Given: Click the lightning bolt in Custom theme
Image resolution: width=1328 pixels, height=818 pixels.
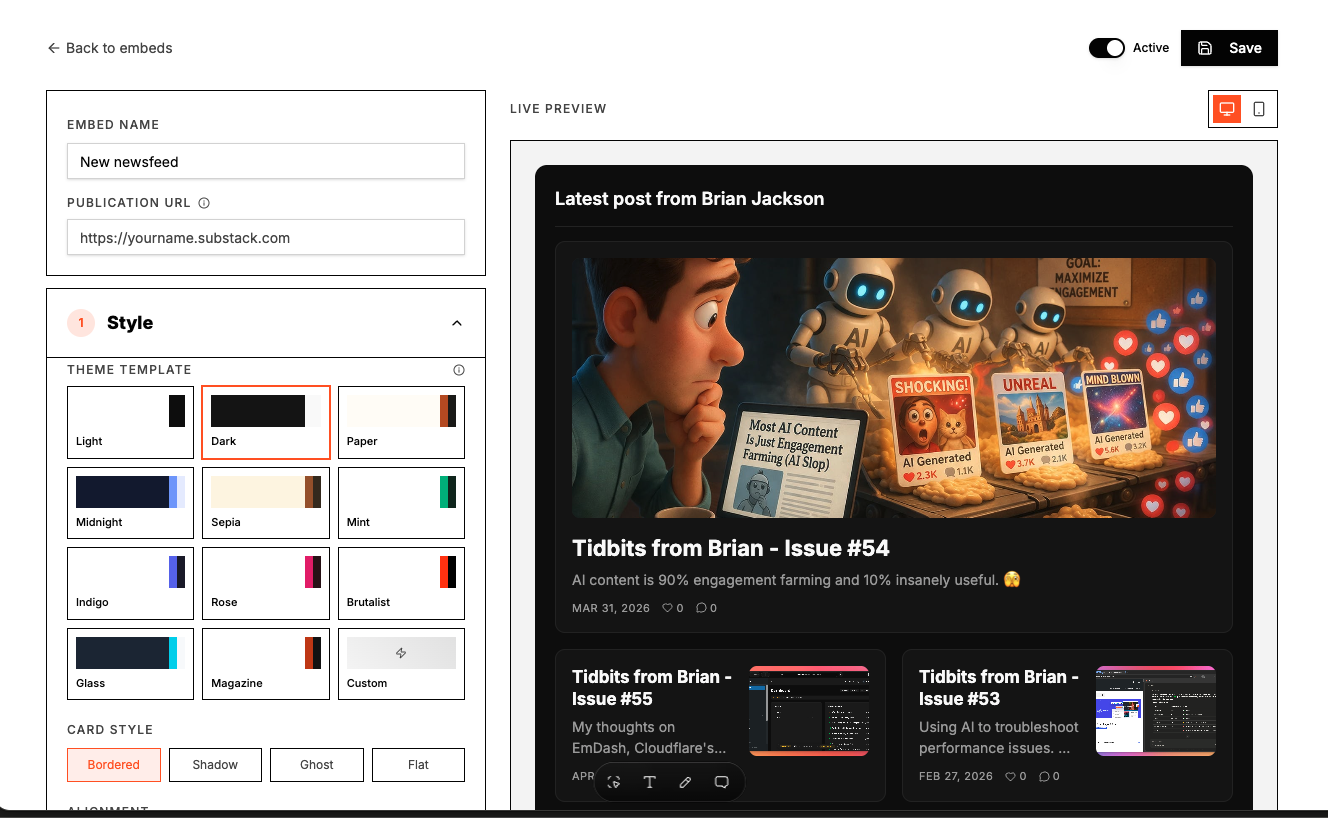Looking at the screenshot, I should [x=401, y=653].
